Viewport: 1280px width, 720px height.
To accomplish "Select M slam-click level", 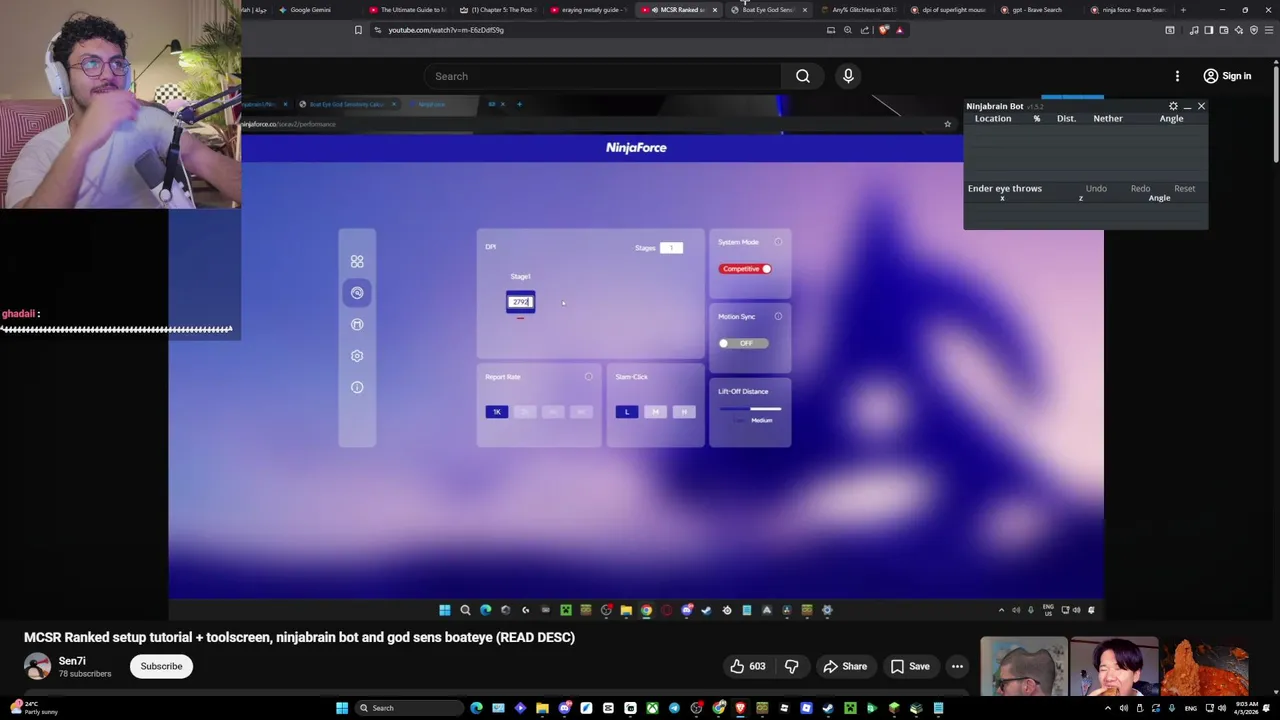I will click(655, 412).
